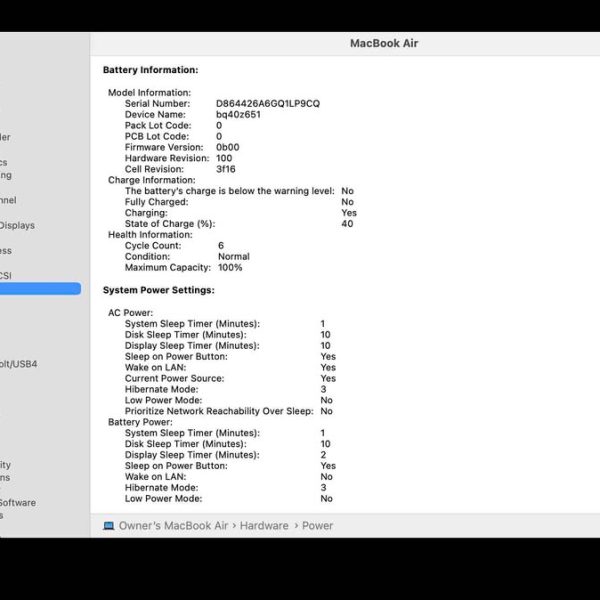Click the AC Power section label

pos(130,313)
